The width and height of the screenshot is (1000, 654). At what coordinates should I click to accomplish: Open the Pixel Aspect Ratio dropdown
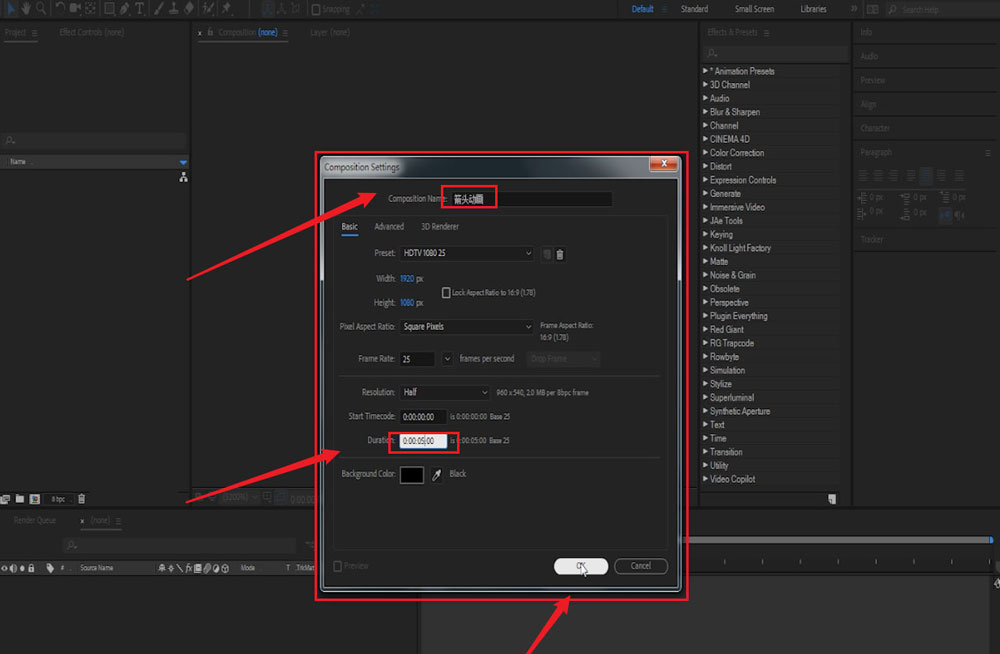[x=466, y=327]
